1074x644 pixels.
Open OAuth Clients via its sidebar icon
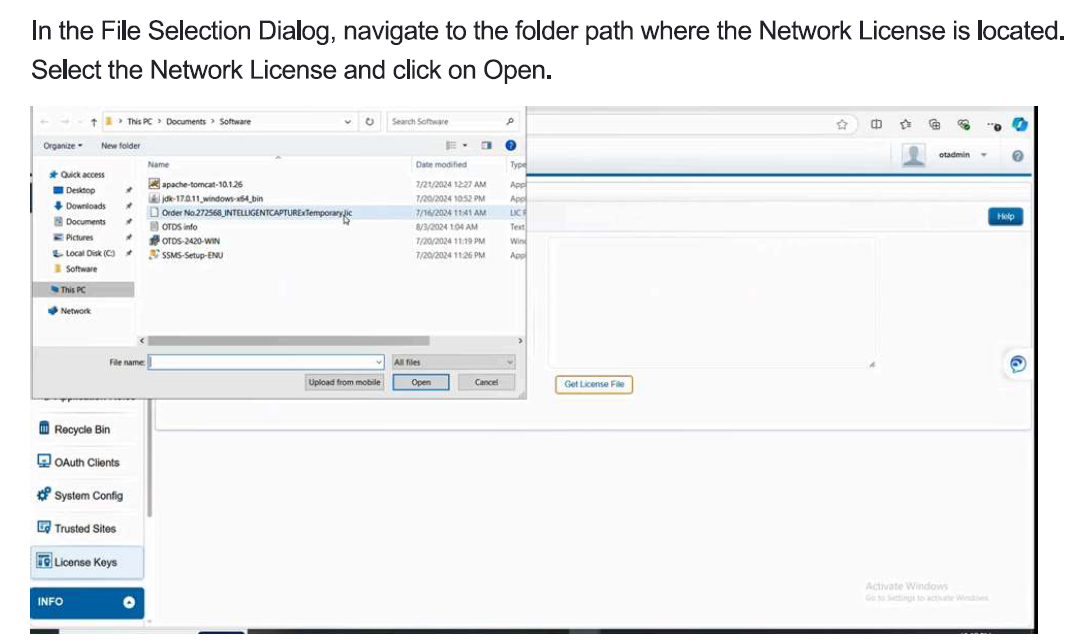coord(44,462)
